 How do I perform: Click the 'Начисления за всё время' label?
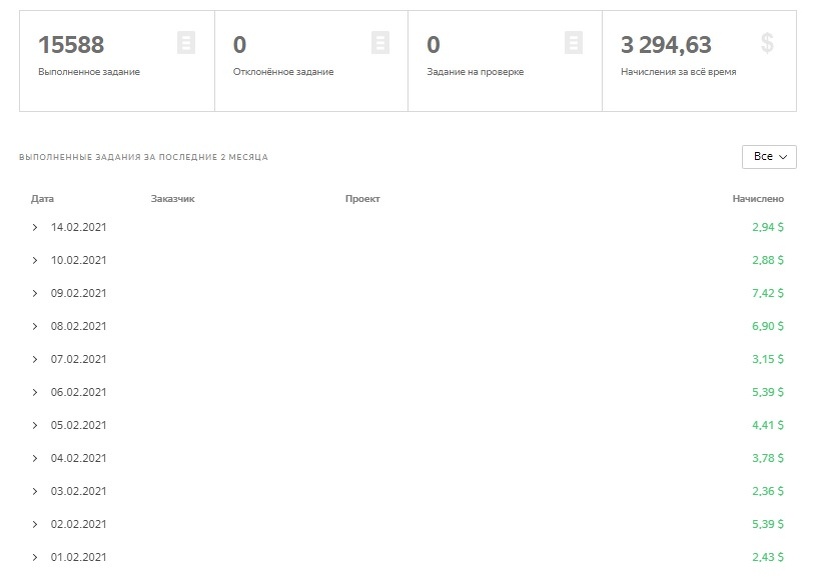pyautogui.click(x=679, y=72)
